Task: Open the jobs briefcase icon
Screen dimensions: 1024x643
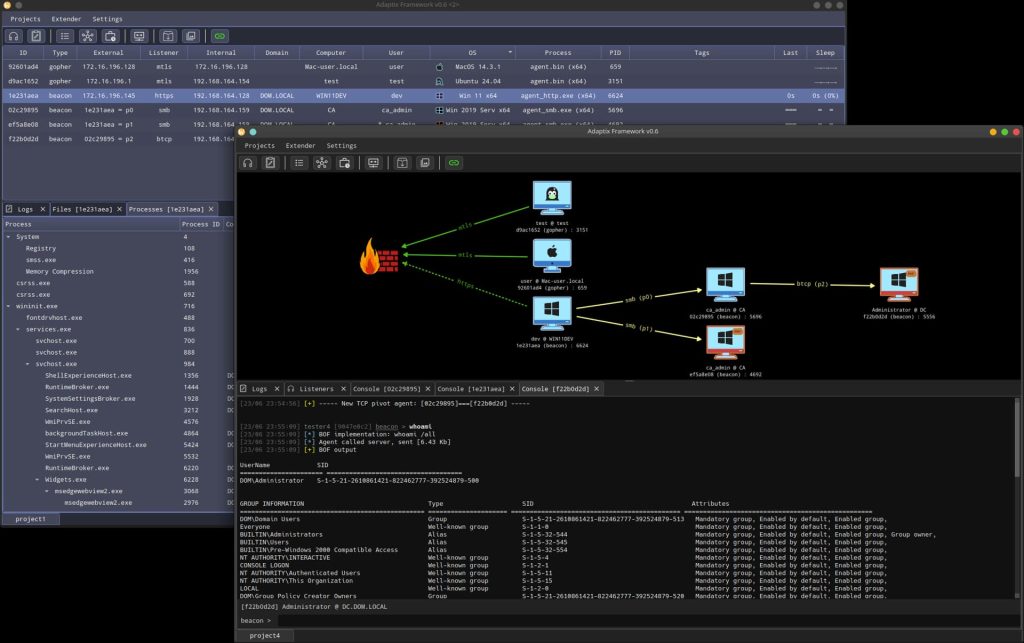Action: 345,163
